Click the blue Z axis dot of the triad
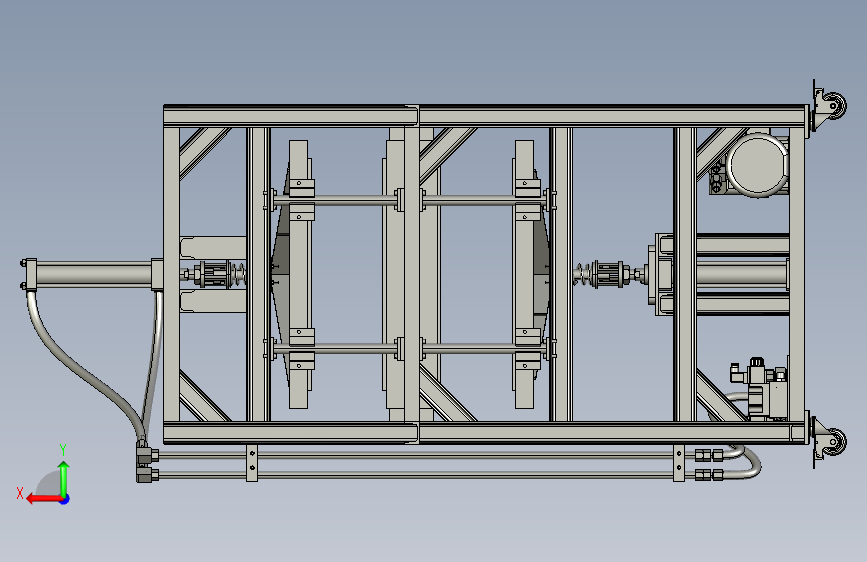Image resolution: width=867 pixels, height=562 pixels. [65, 499]
